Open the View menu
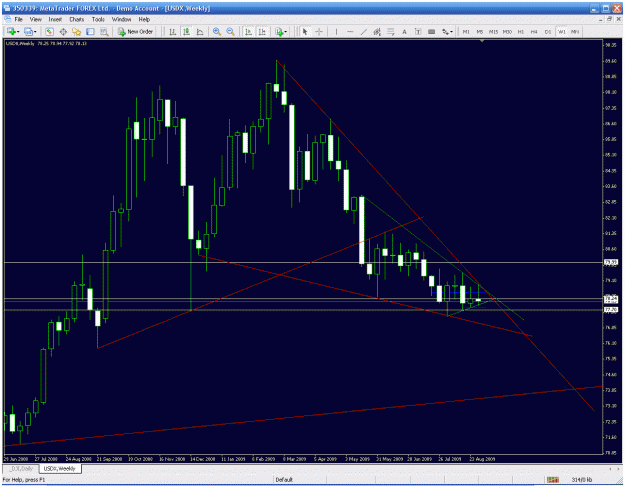Image resolution: width=625 pixels, height=486 pixels. click(35, 19)
